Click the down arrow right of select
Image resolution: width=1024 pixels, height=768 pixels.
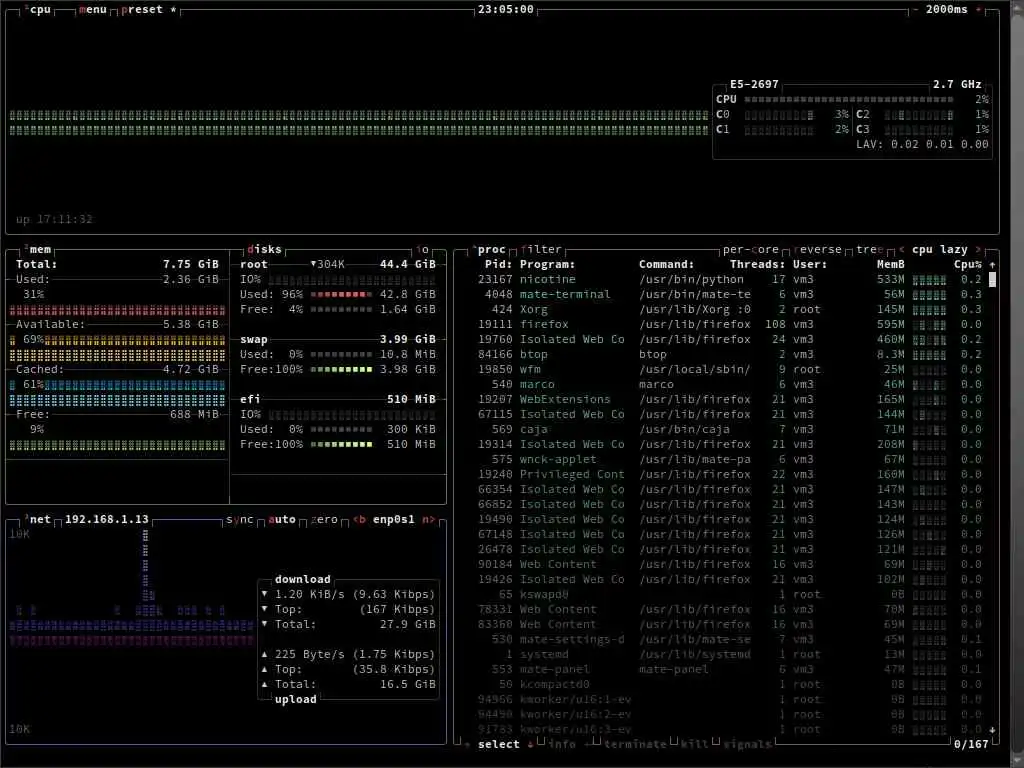pos(530,744)
